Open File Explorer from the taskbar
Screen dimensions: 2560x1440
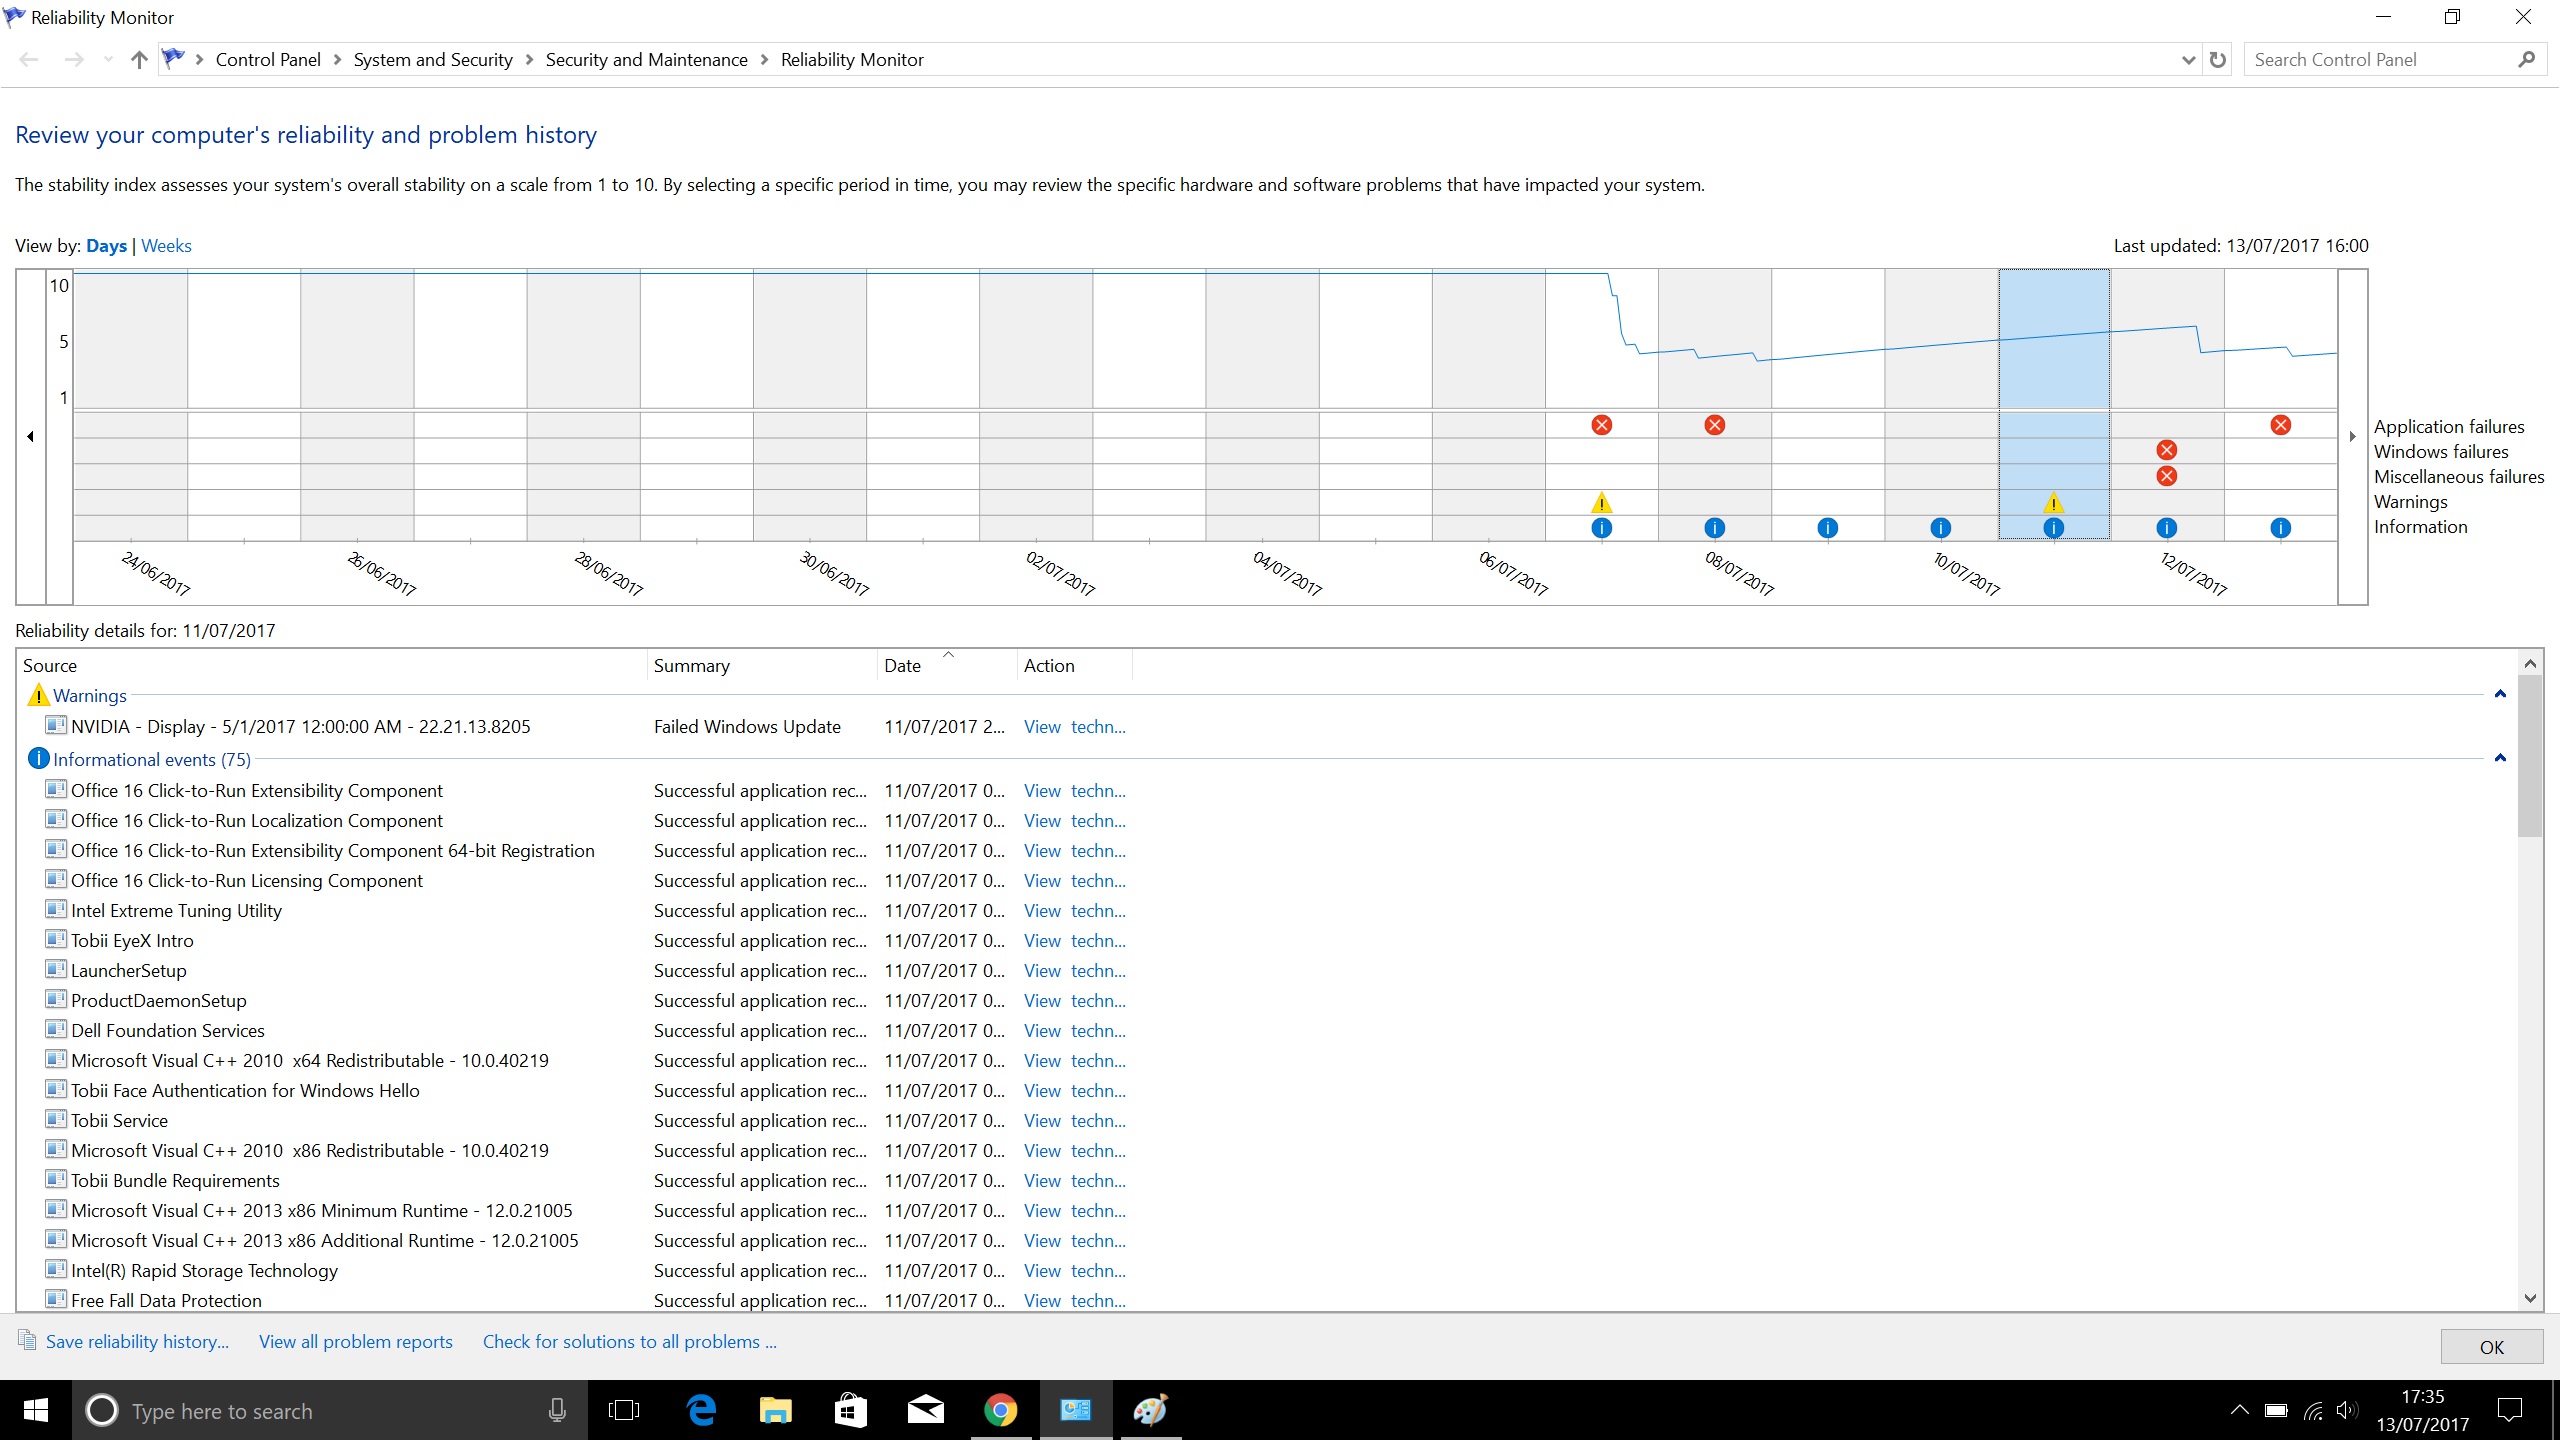[x=775, y=1411]
